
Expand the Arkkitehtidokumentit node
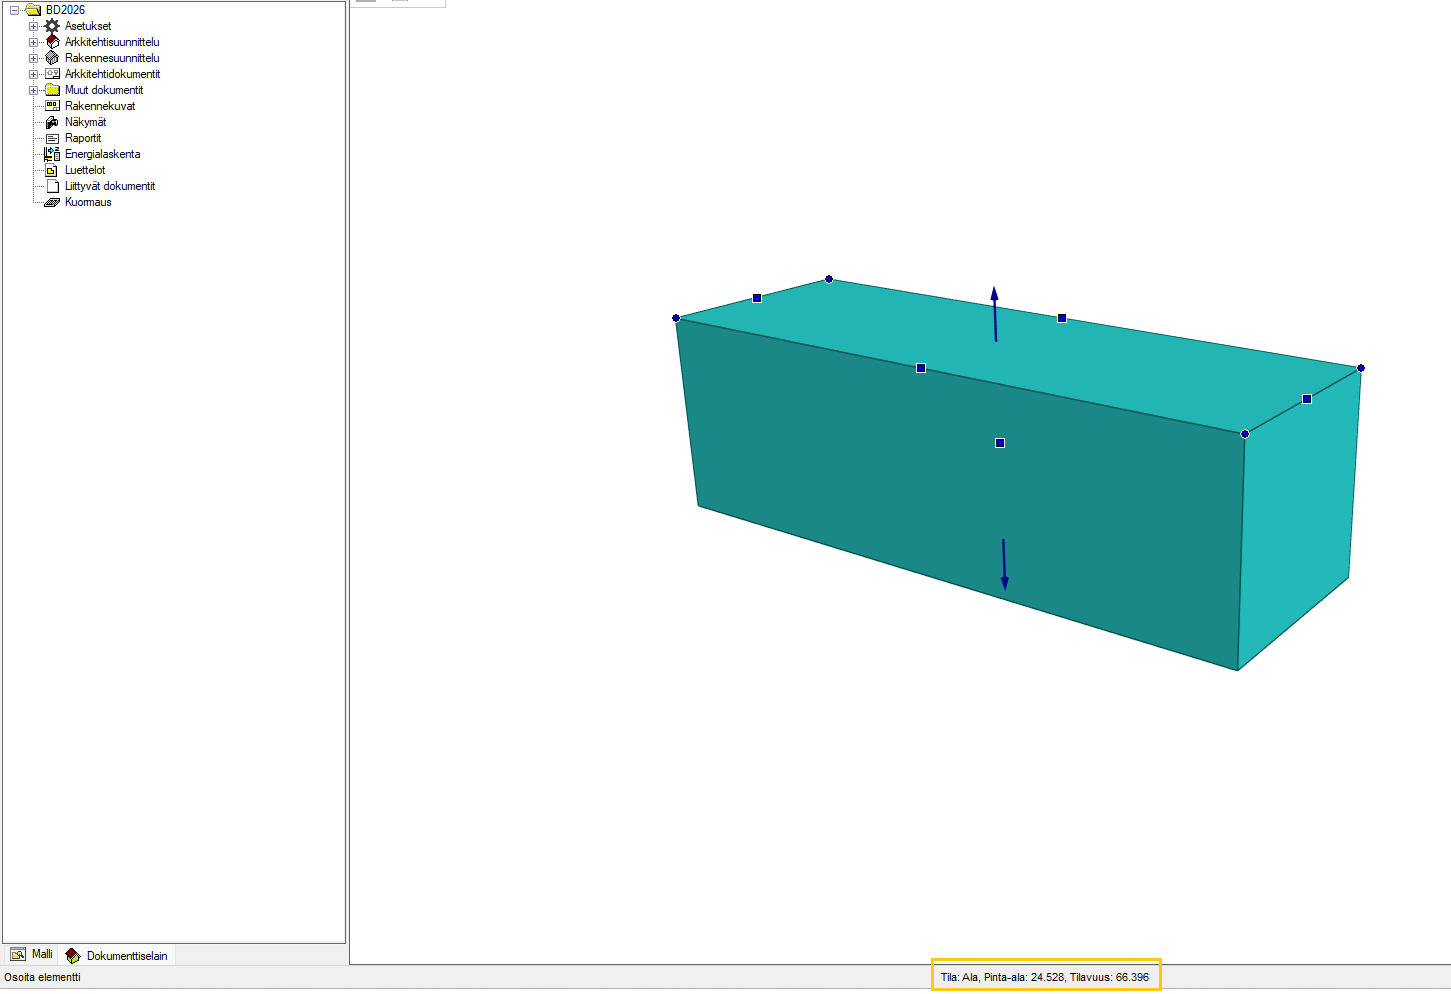coord(33,74)
